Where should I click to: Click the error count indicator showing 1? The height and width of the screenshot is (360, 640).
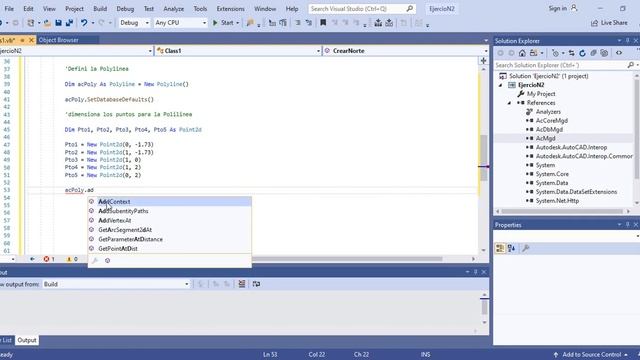[x=49, y=259]
